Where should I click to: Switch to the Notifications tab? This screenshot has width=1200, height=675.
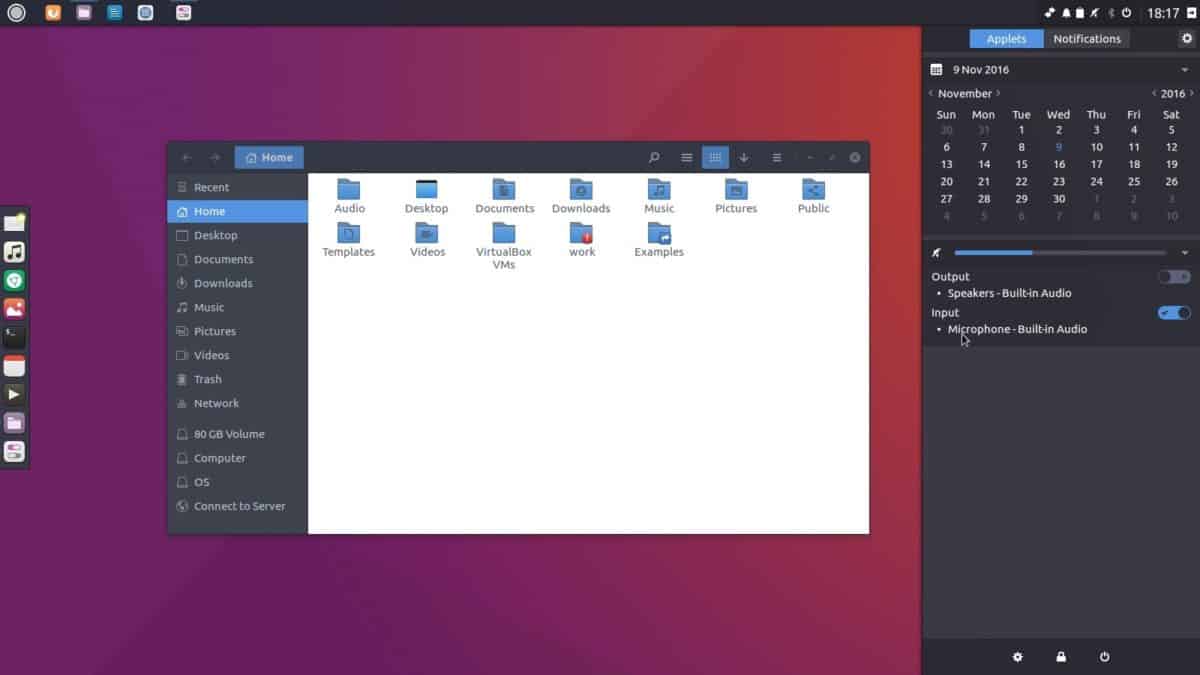(1087, 38)
